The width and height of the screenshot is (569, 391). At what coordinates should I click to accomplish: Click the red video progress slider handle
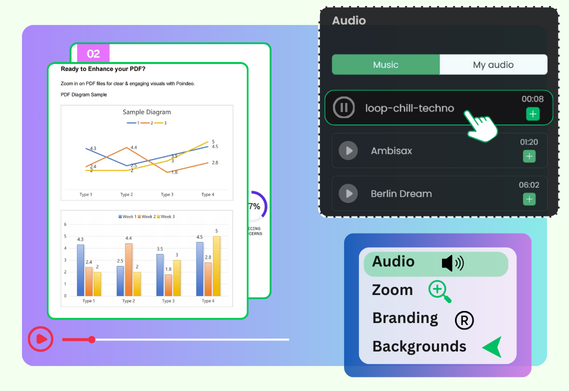coord(92,339)
